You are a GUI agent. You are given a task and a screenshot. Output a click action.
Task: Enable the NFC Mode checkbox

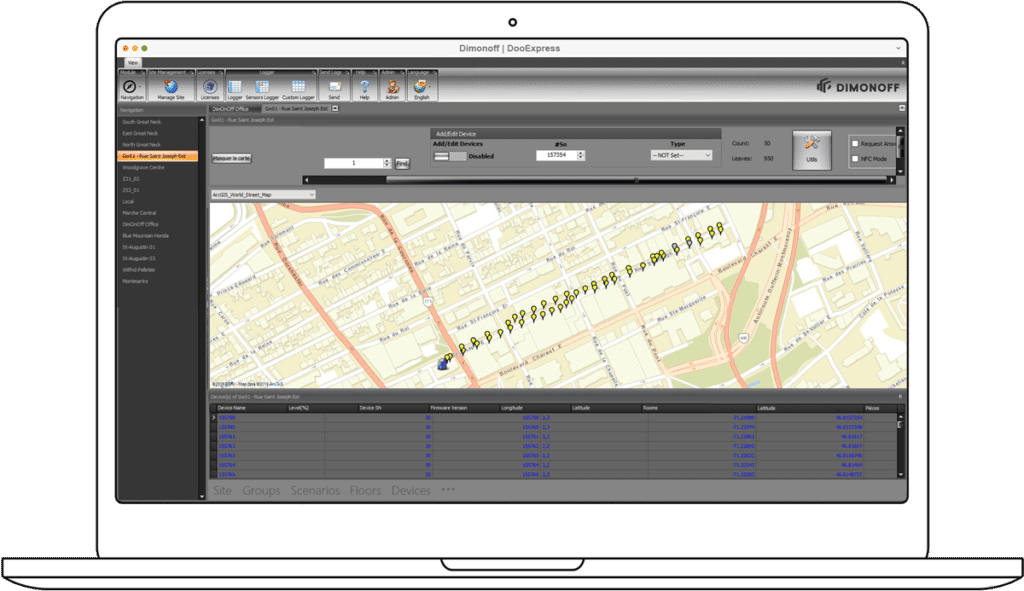point(853,159)
